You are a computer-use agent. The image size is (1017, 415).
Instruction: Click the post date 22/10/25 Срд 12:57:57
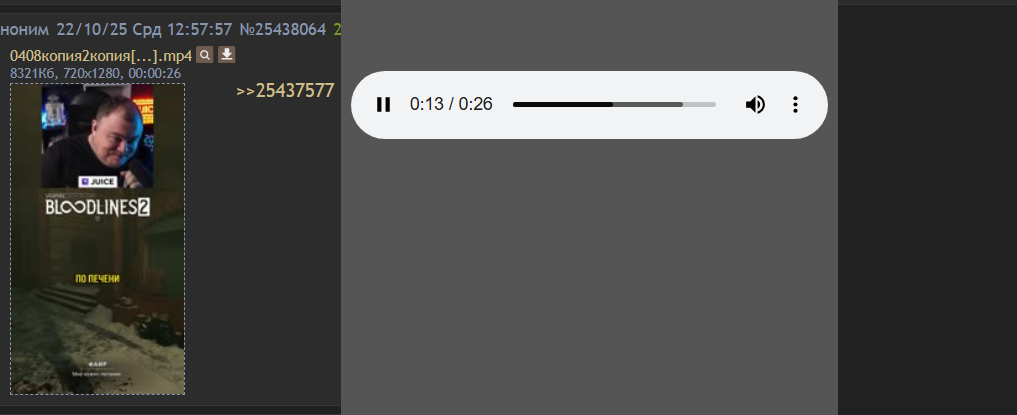click(x=144, y=29)
